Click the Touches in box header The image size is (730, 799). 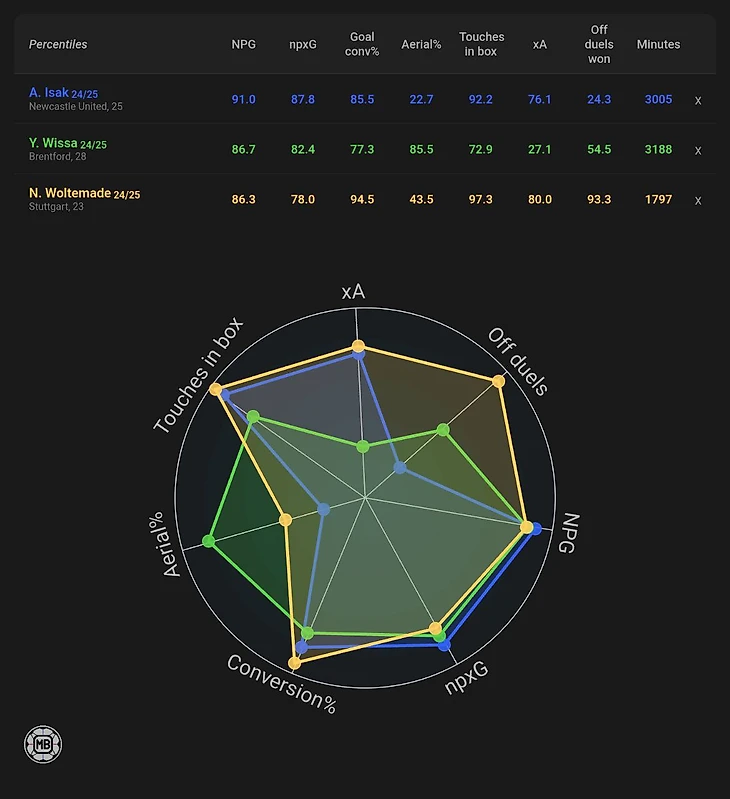click(481, 44)
